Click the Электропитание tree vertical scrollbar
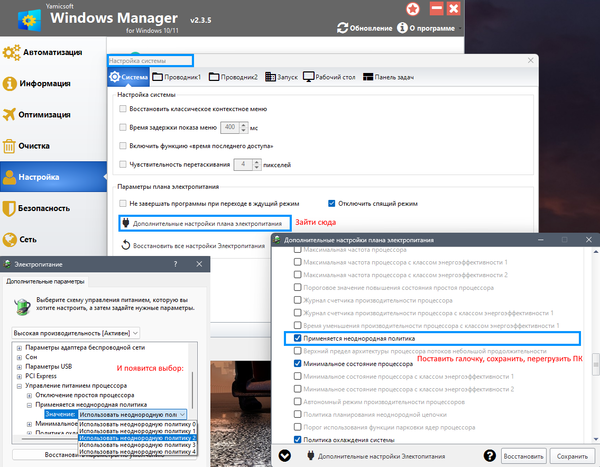 pos(193,390)
